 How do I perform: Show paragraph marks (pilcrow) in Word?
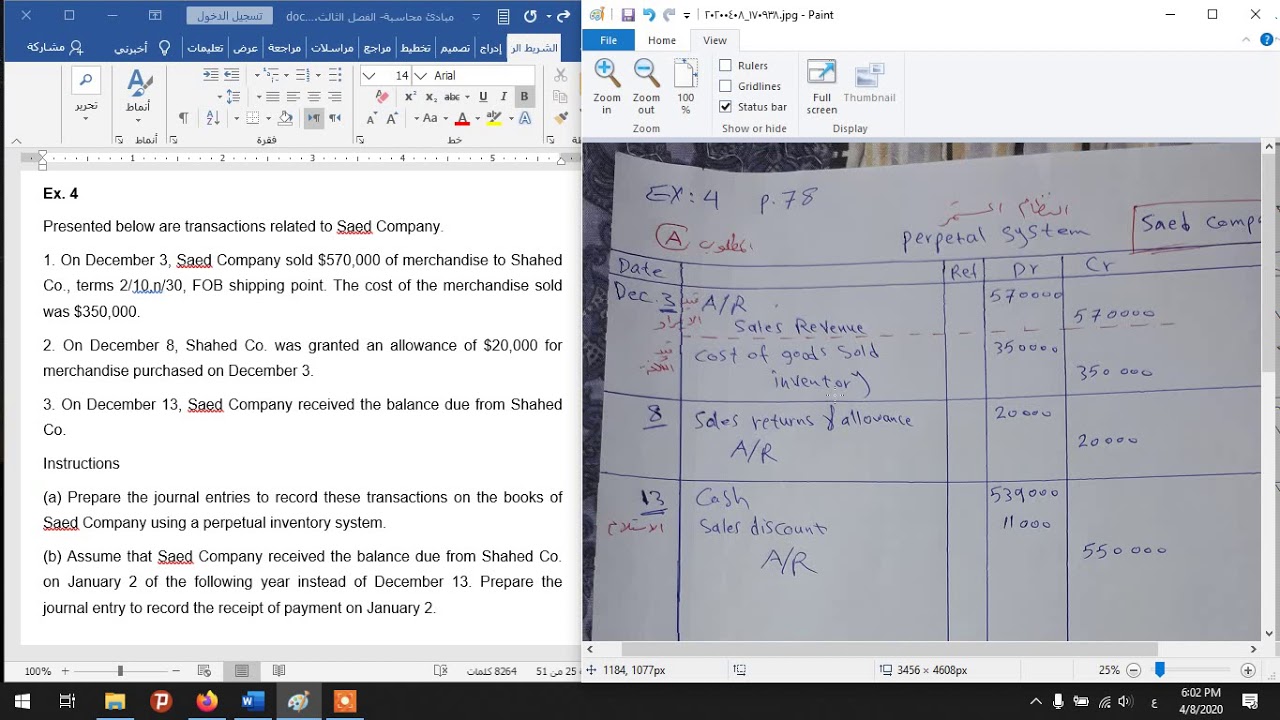pos(183,118)
